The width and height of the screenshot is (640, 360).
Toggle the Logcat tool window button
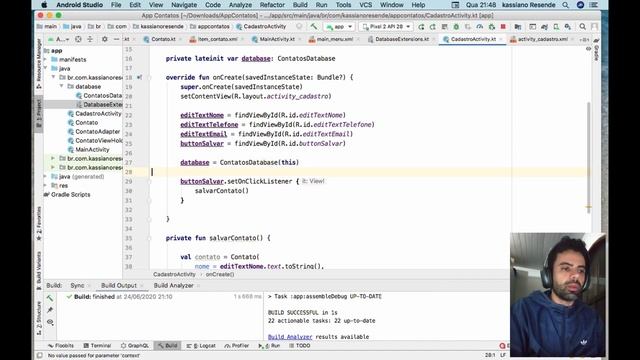click(201, 346)
